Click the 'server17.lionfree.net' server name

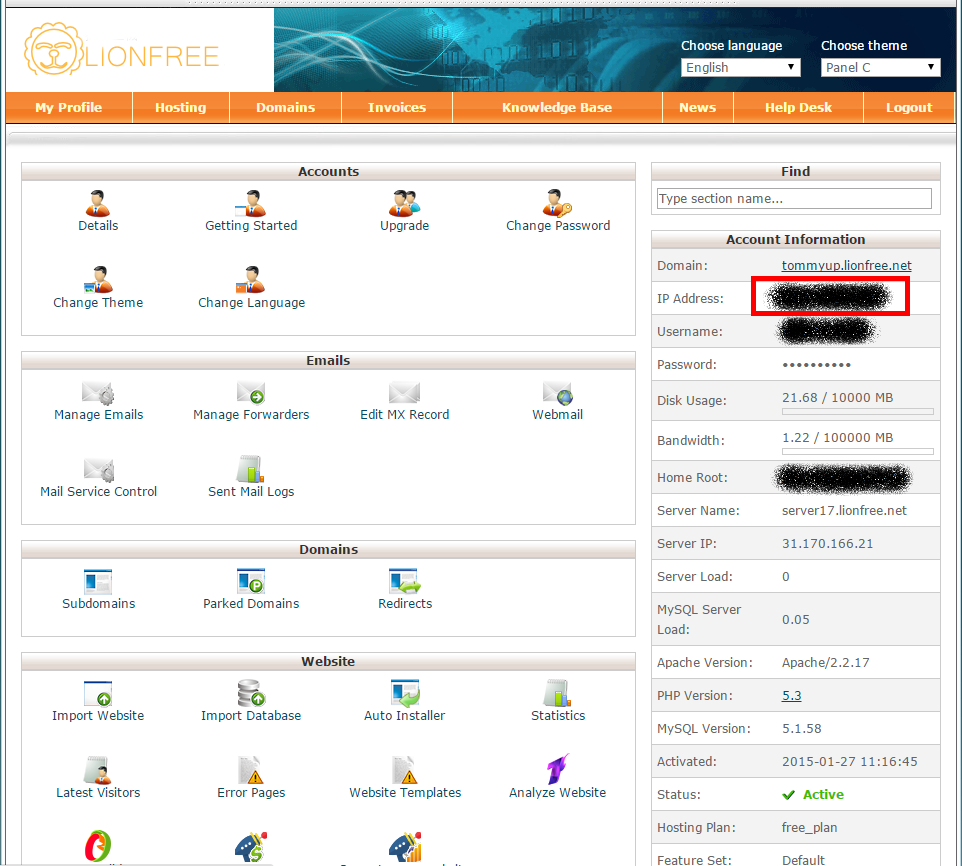tap(844, 510)
